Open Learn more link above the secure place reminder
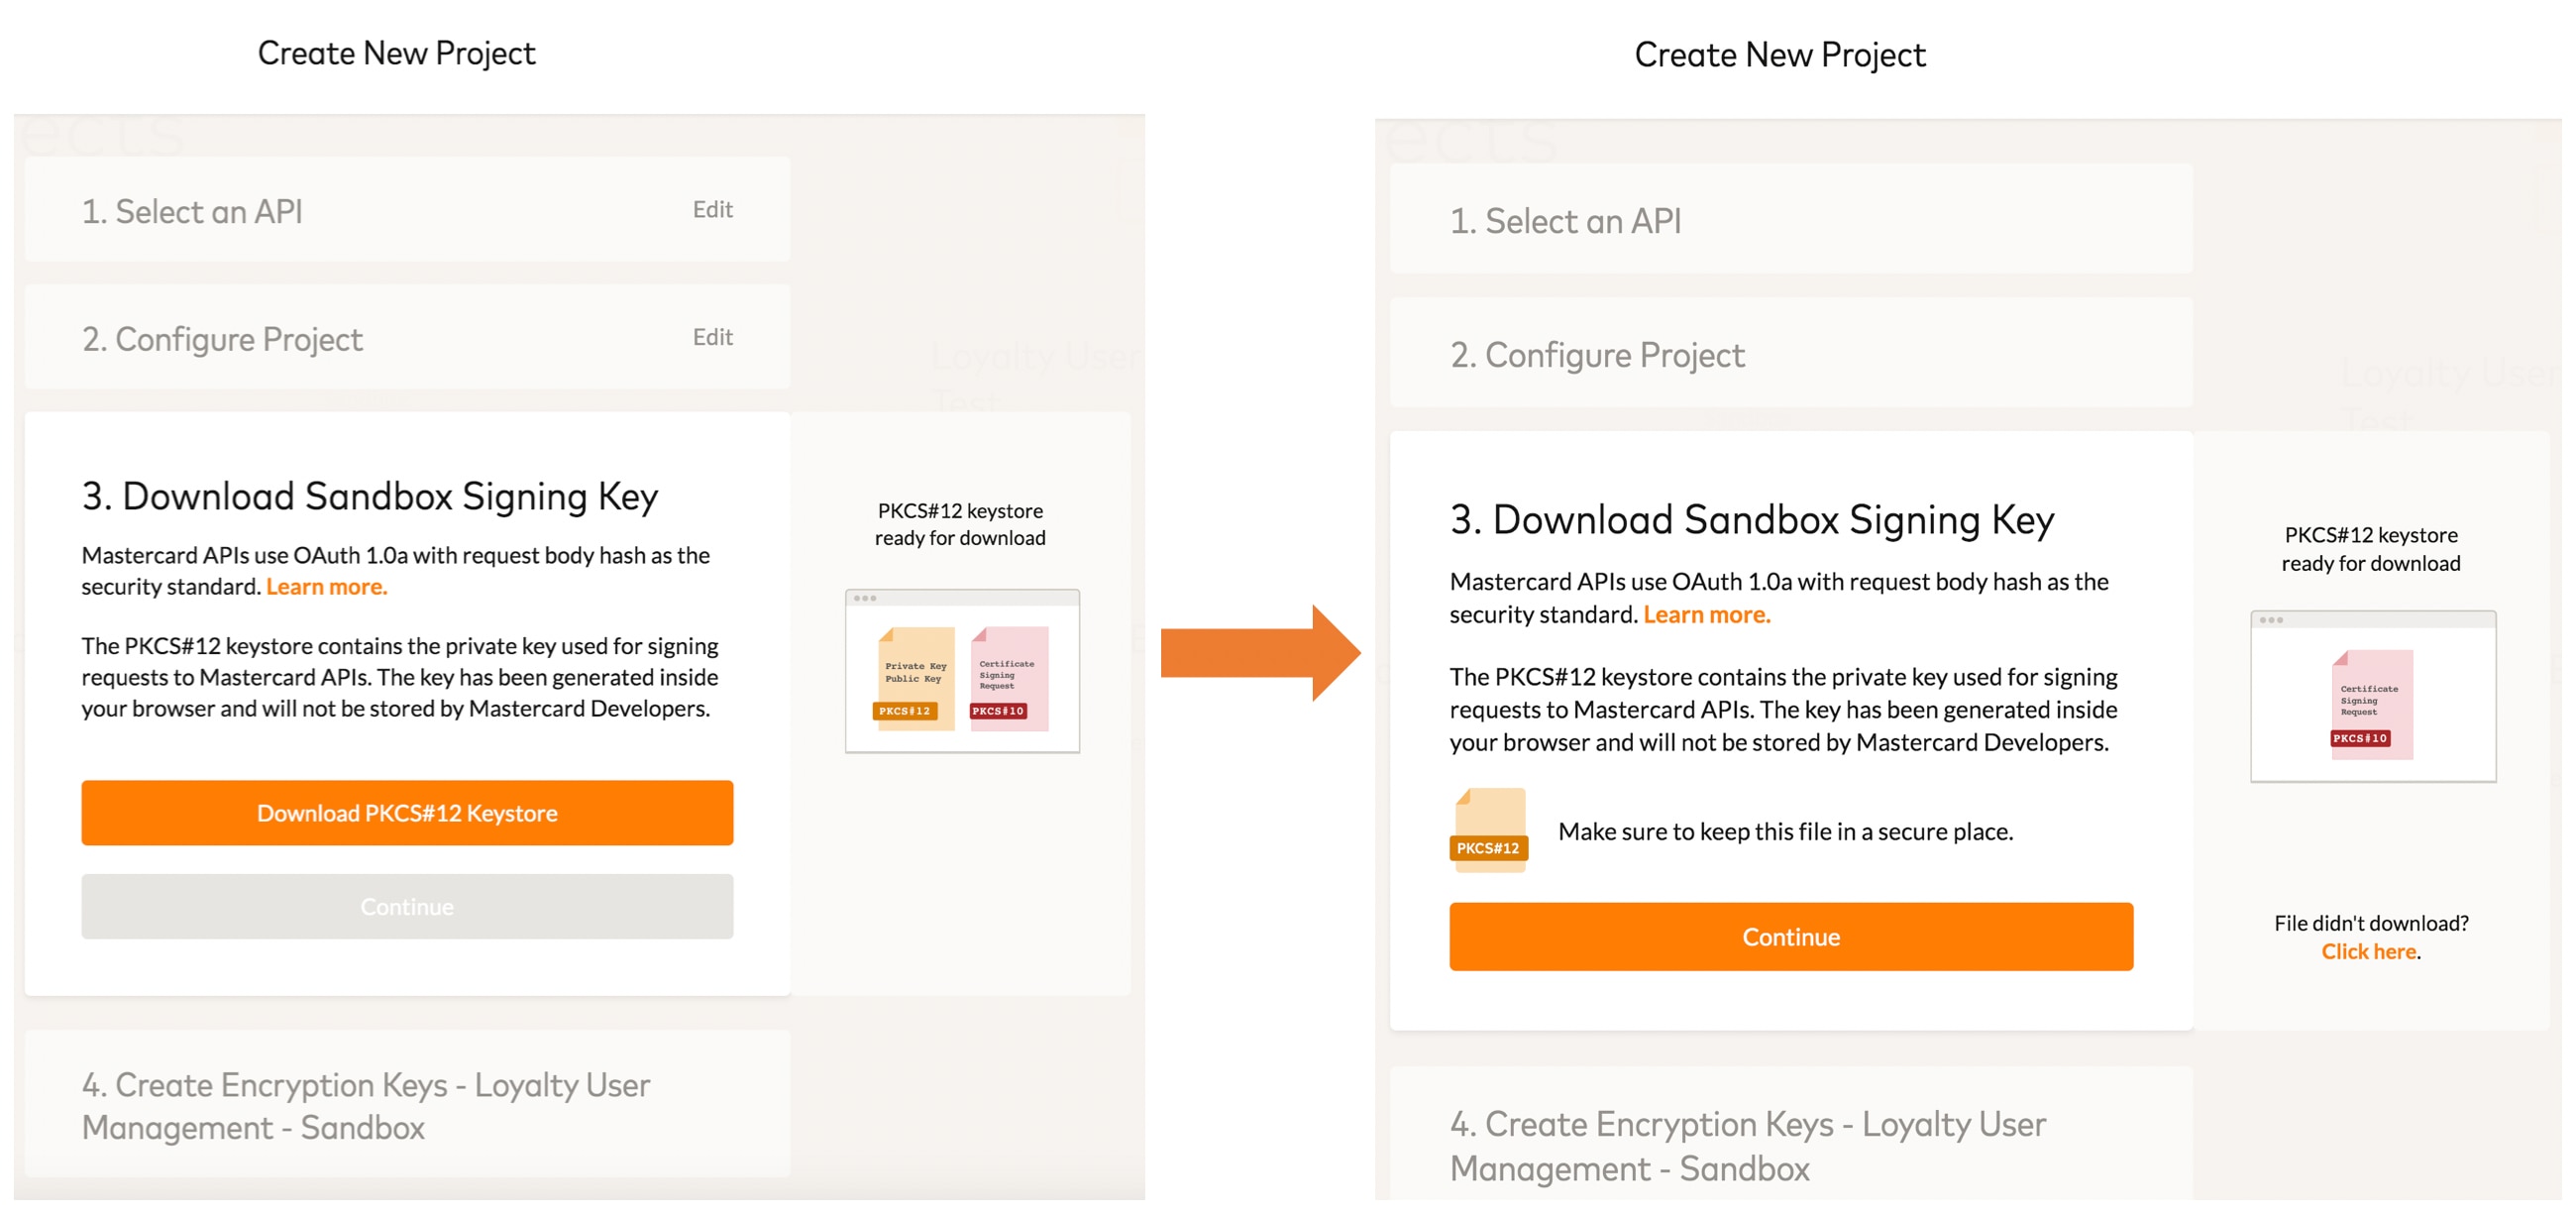Image resolution: width=2576 pixels, height=1215 pixels. 1706,615
